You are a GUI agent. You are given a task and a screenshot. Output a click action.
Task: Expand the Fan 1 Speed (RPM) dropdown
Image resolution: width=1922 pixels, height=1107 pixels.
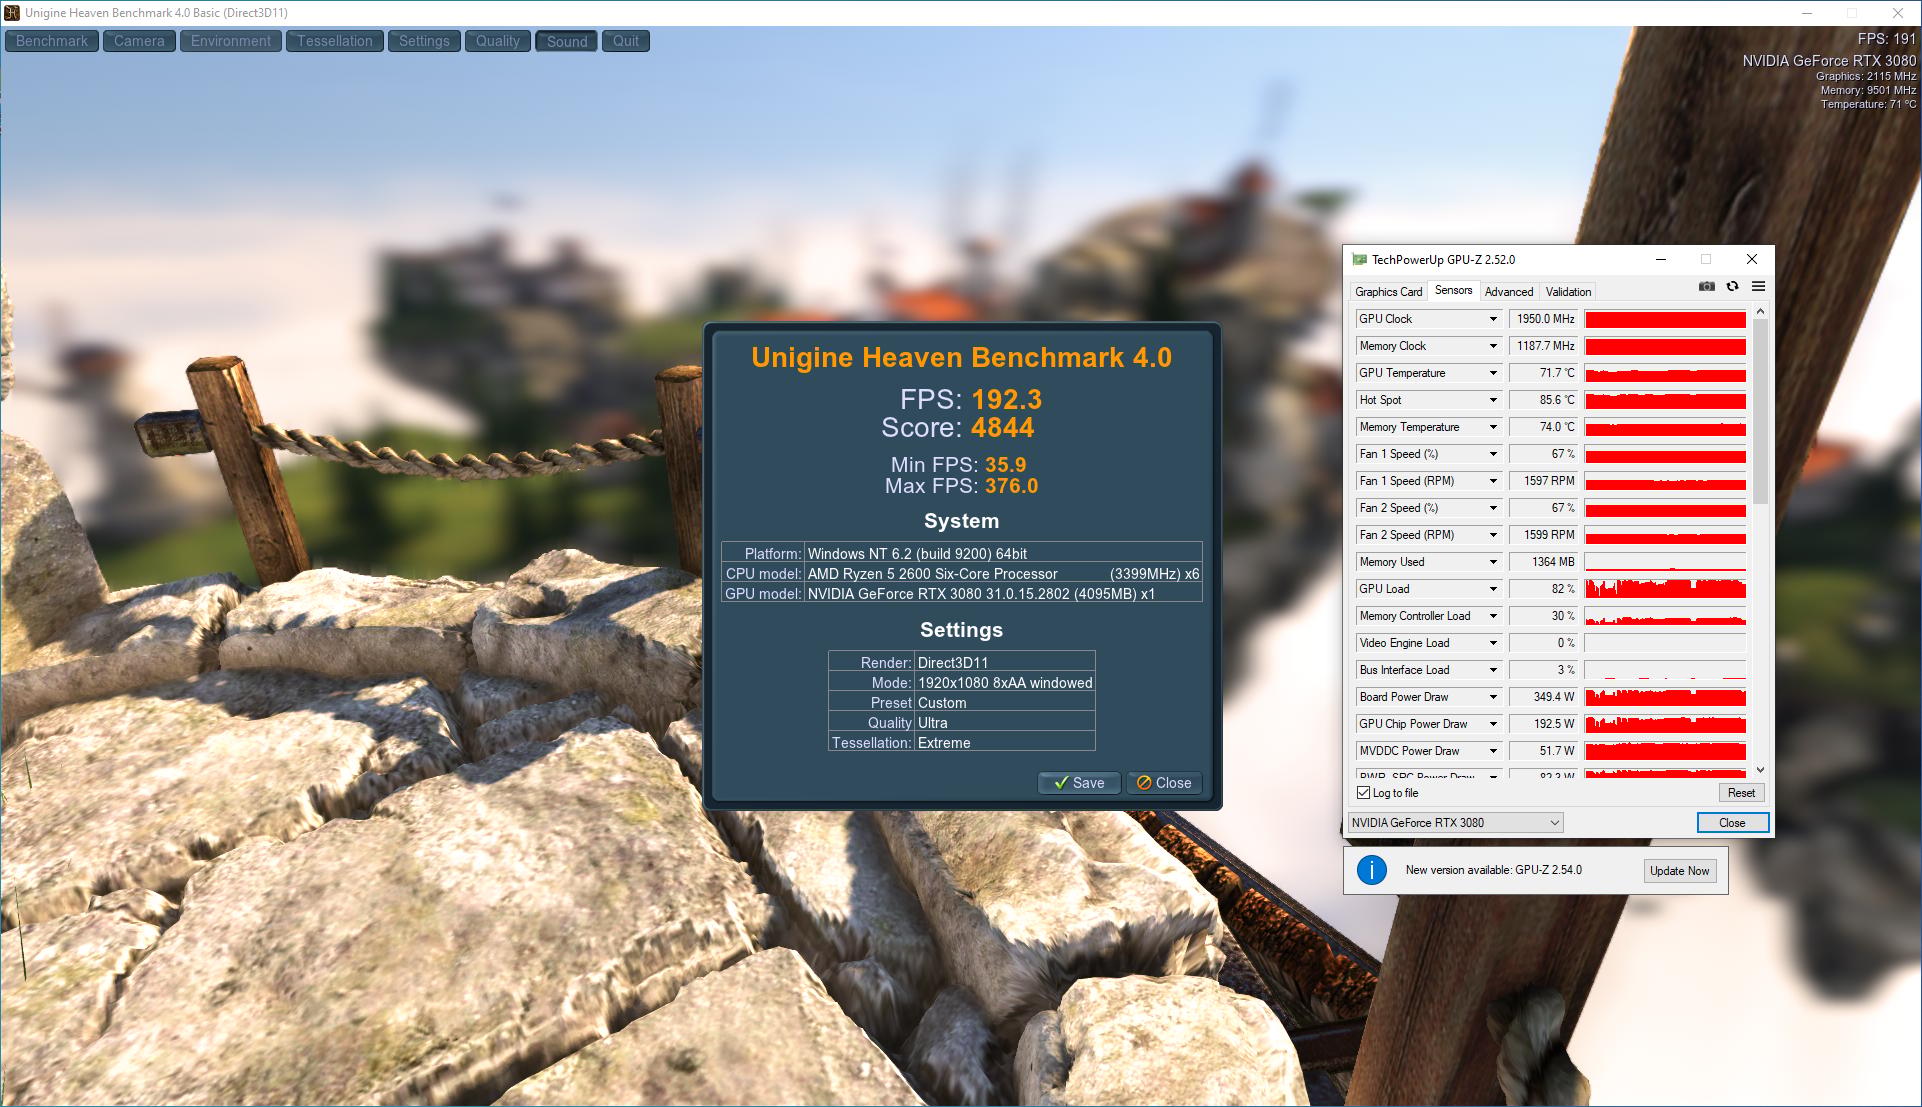tap(1493, 481)
